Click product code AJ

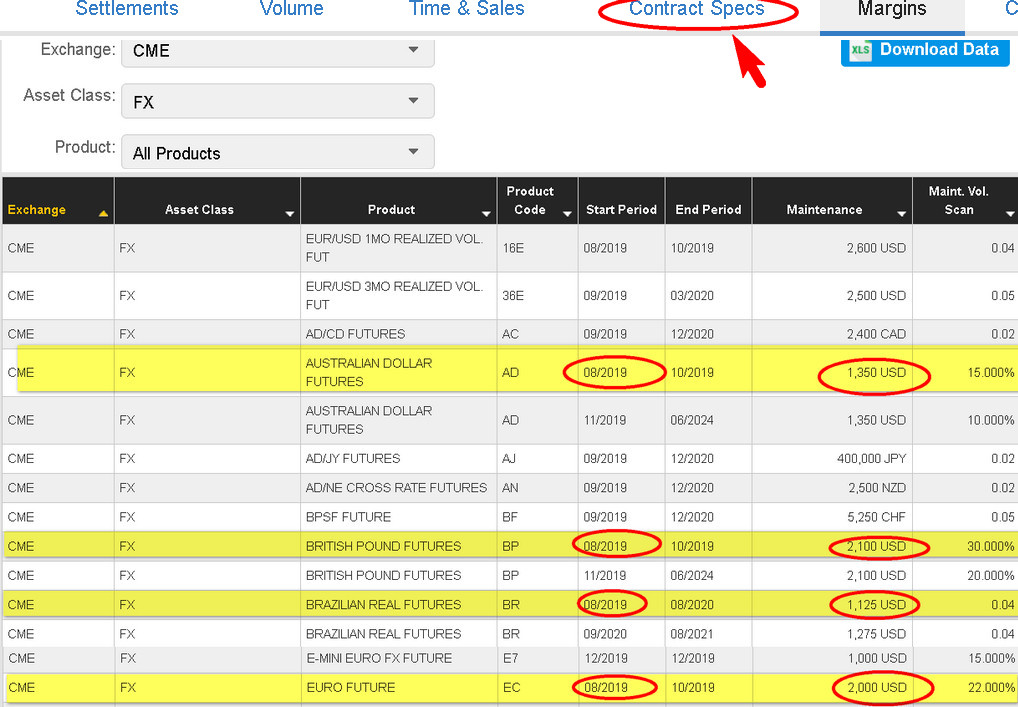[509, 459]
